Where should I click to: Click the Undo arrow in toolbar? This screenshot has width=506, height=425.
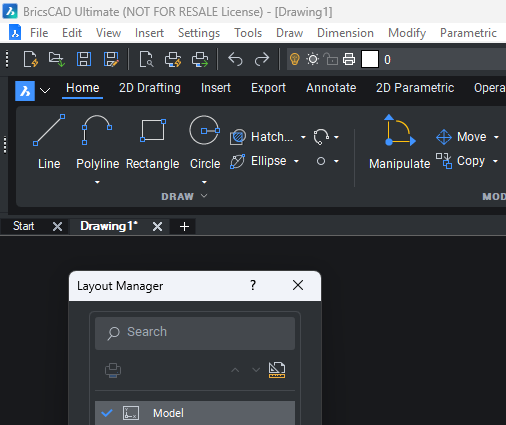[x=235, y=60]
